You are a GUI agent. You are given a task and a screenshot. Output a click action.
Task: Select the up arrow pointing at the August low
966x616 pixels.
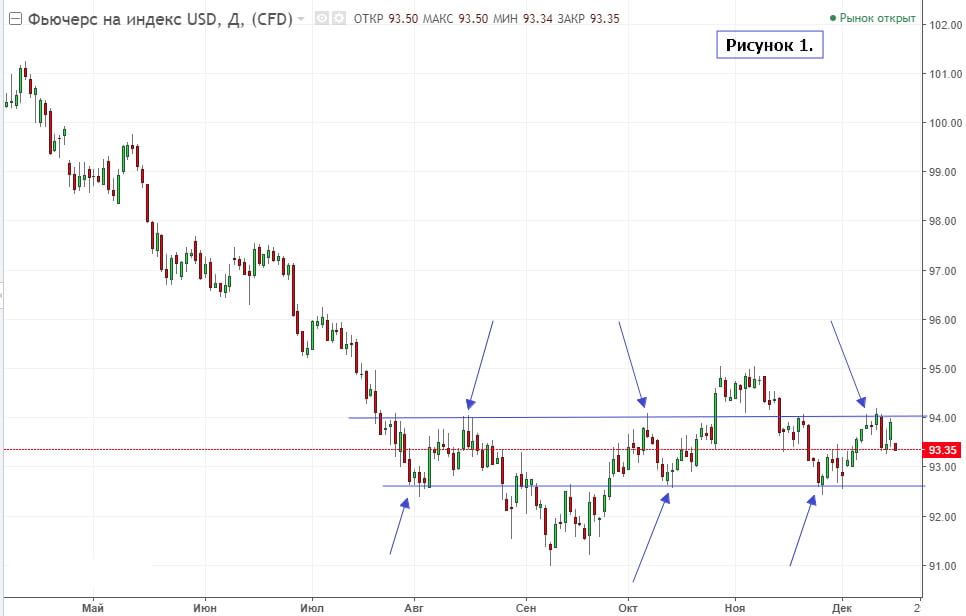[x=399, y=526]
